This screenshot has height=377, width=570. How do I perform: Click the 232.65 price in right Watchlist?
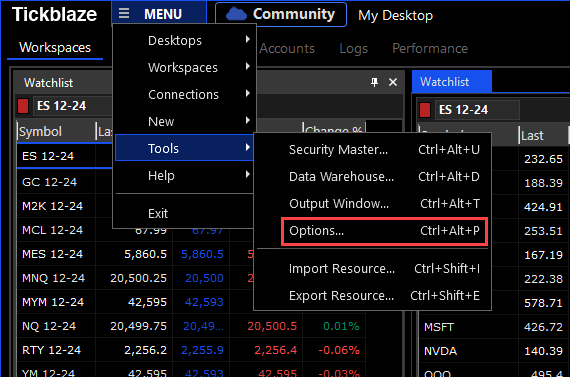tap(543, 159)
